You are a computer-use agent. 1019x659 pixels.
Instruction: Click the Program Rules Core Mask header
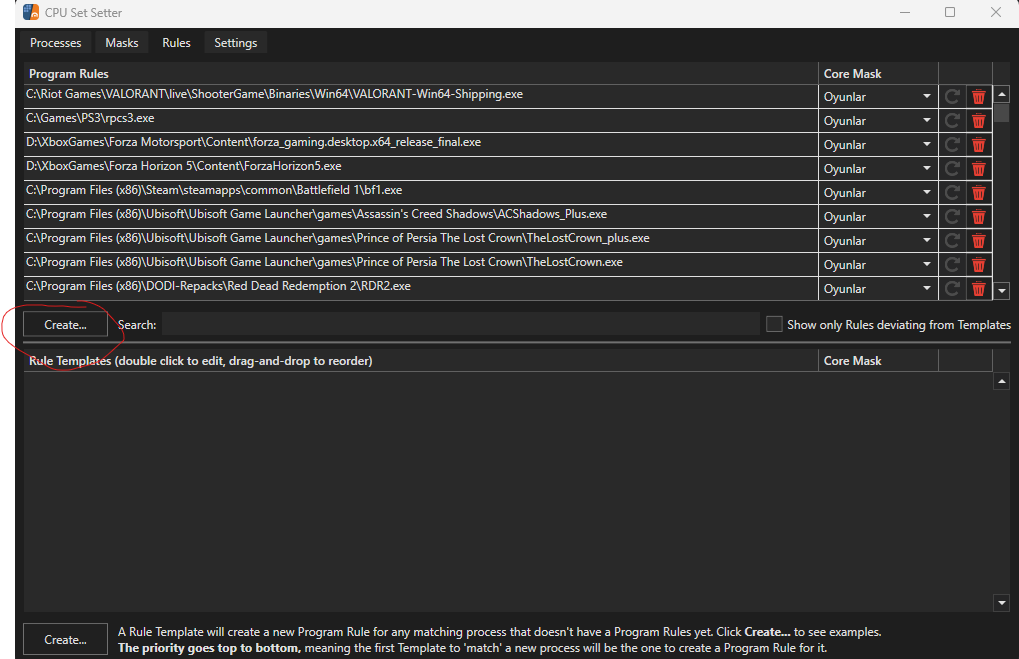[x=878, y=73]
